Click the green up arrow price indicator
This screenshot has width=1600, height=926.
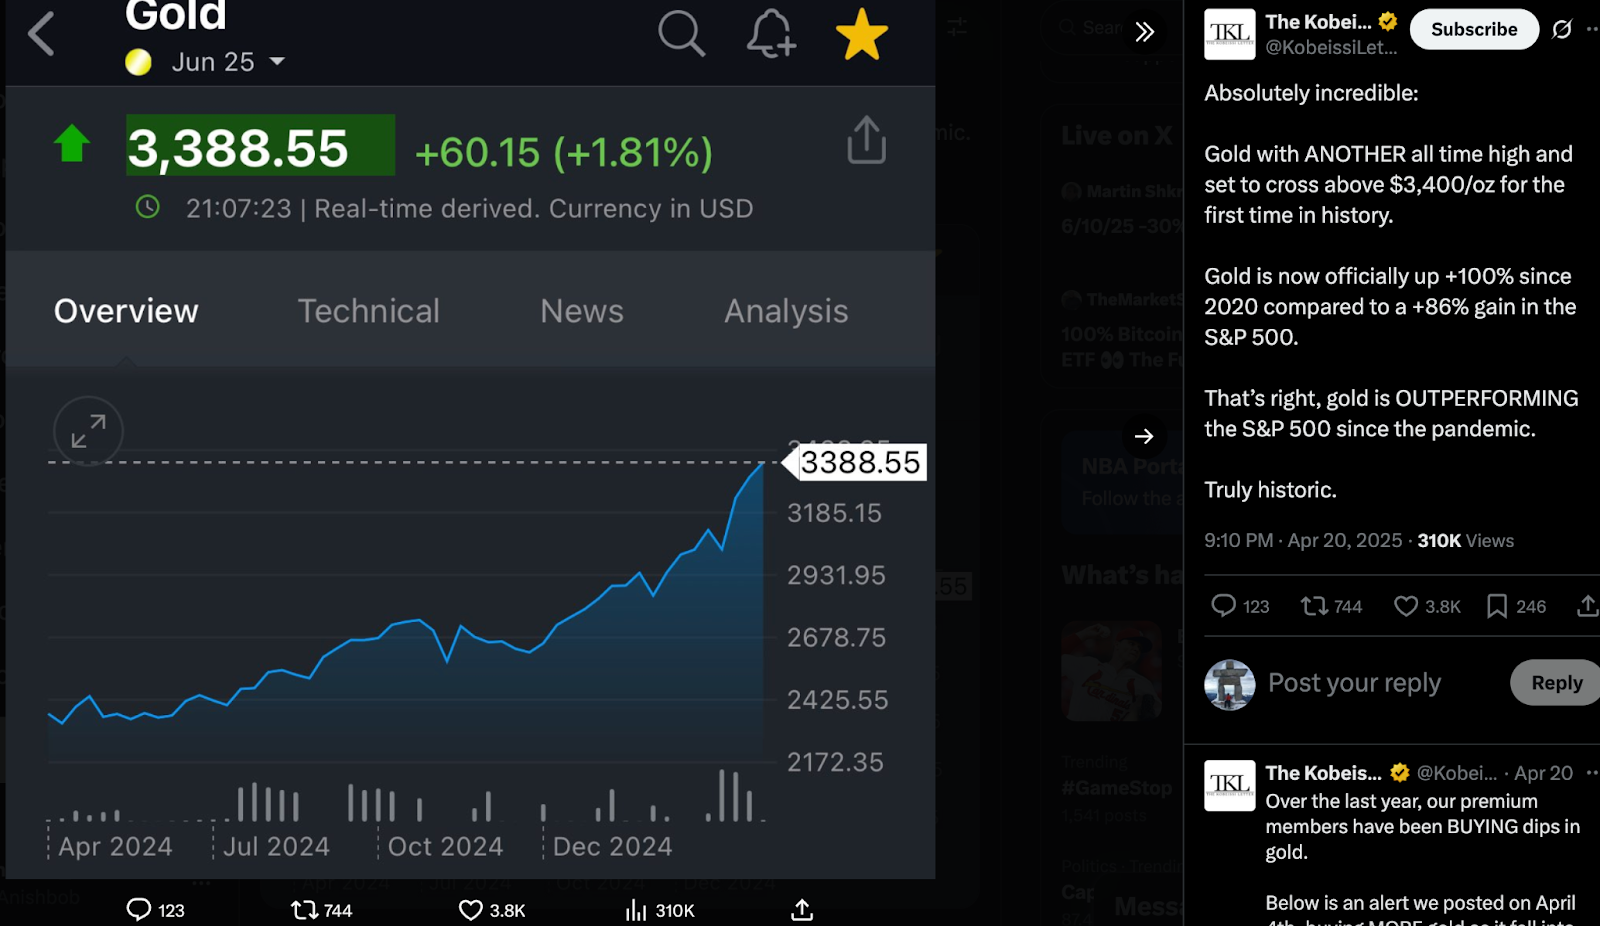pyautogui.click(x=72, y=143)
